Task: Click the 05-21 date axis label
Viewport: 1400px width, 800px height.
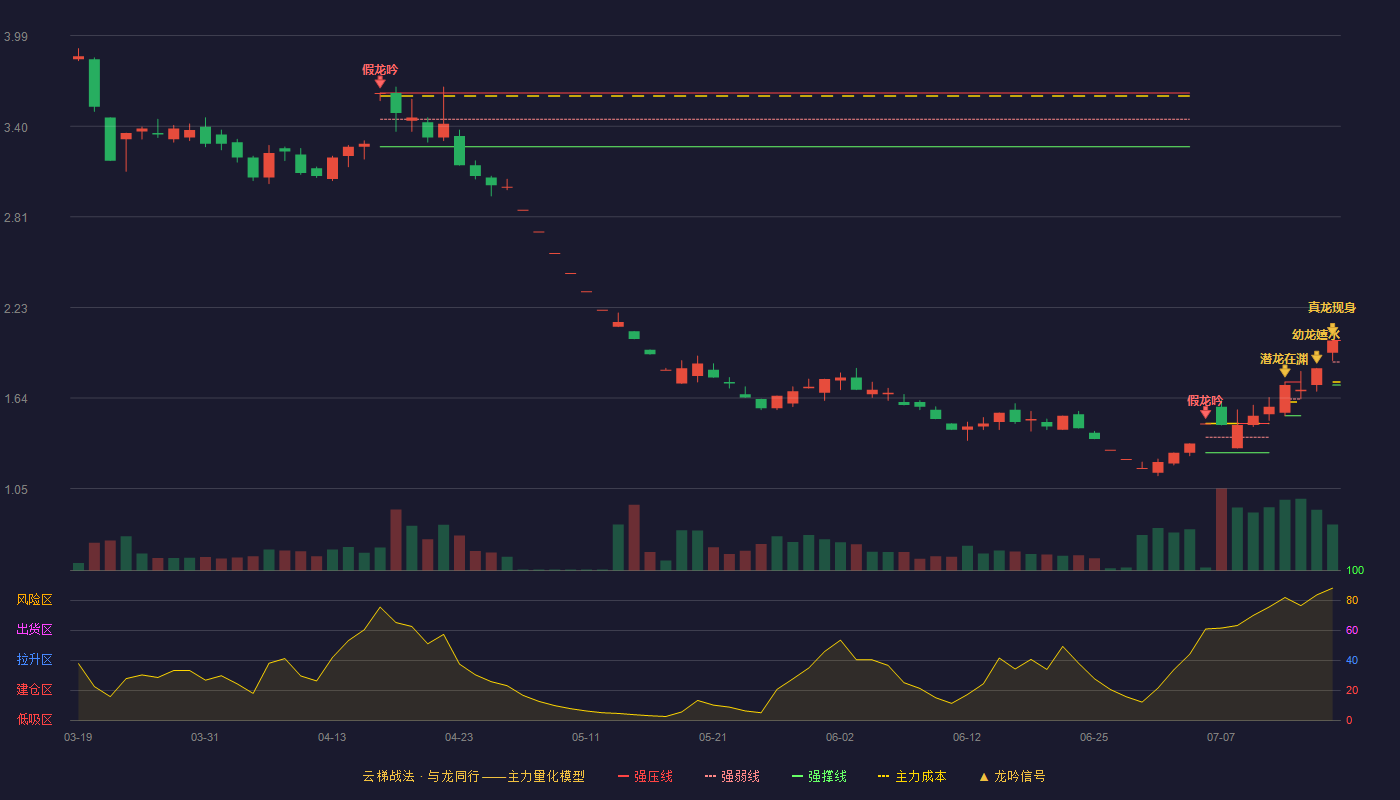Action: click(x=713, y=737)
